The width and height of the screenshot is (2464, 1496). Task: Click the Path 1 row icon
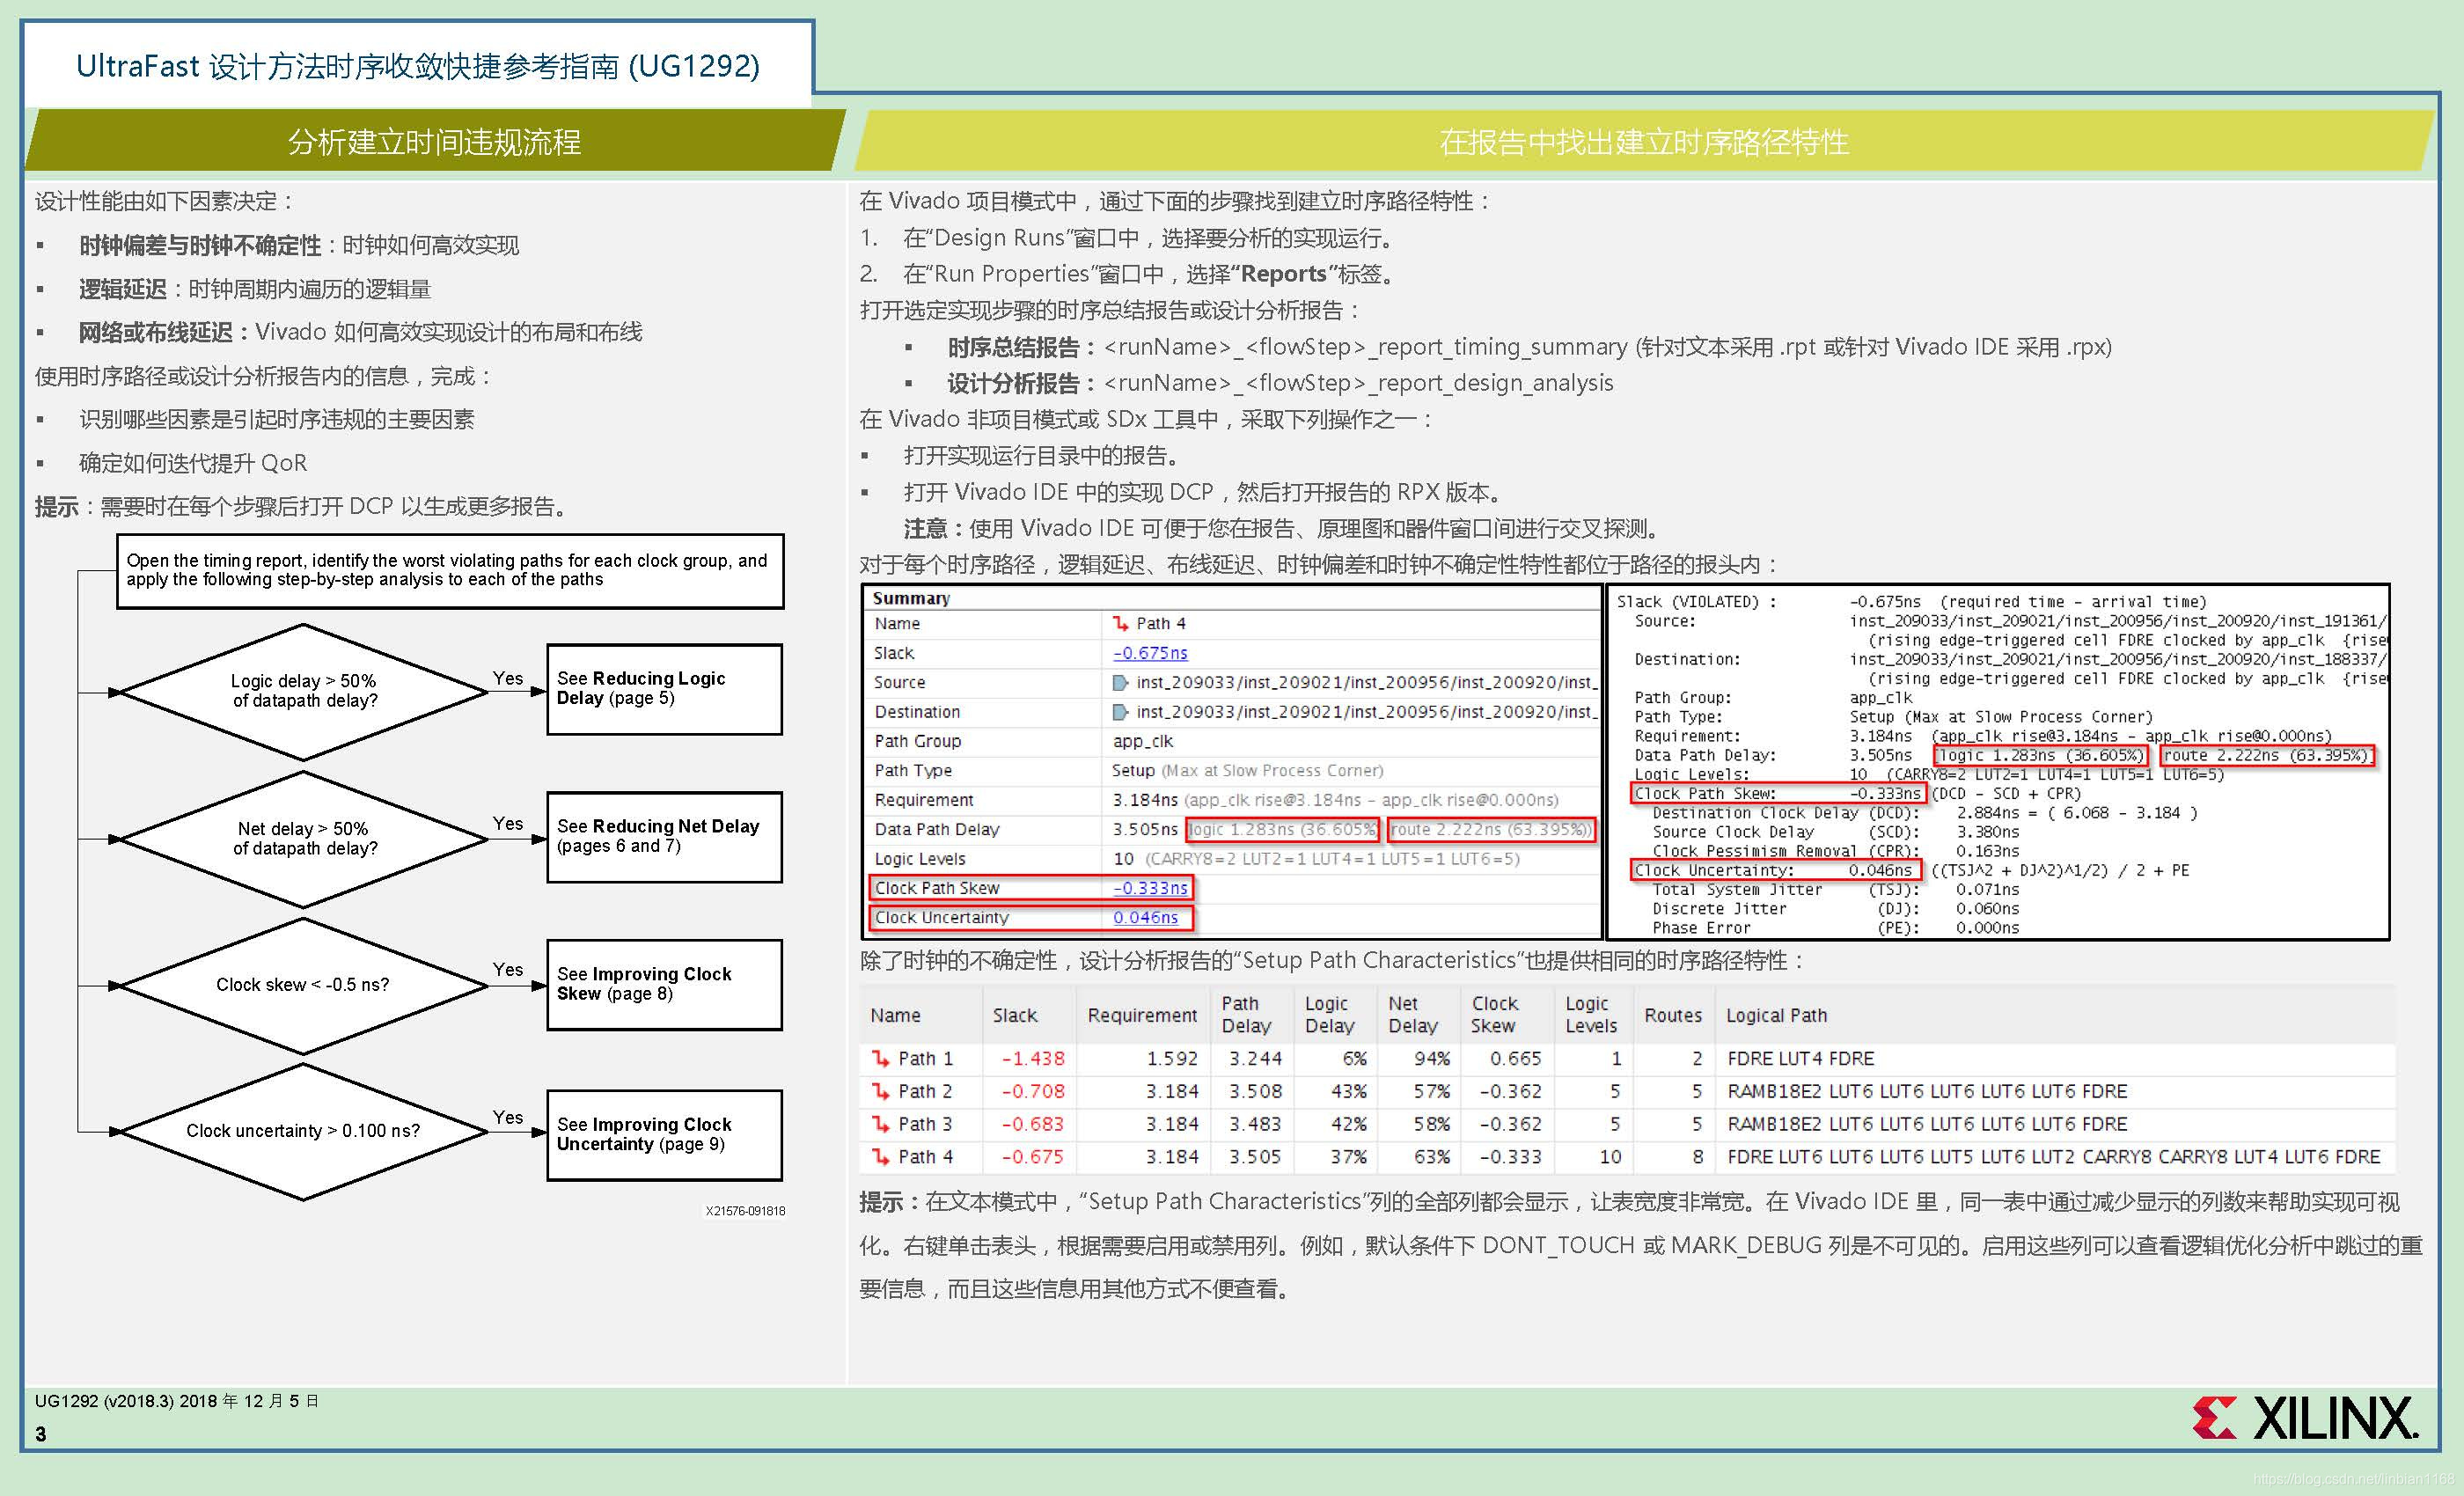click(x=880, y=1058)
